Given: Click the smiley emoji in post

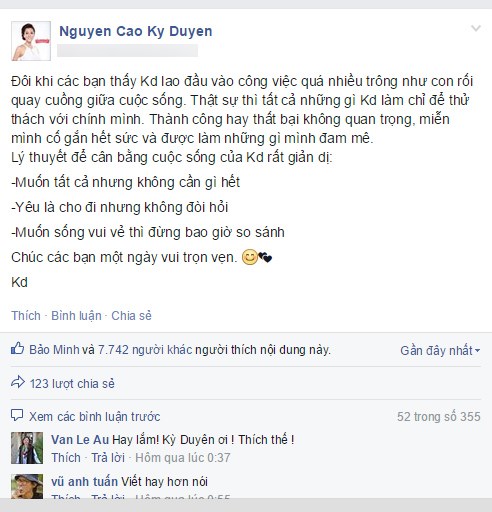Looking at the screenshot, I should (249, 257).
